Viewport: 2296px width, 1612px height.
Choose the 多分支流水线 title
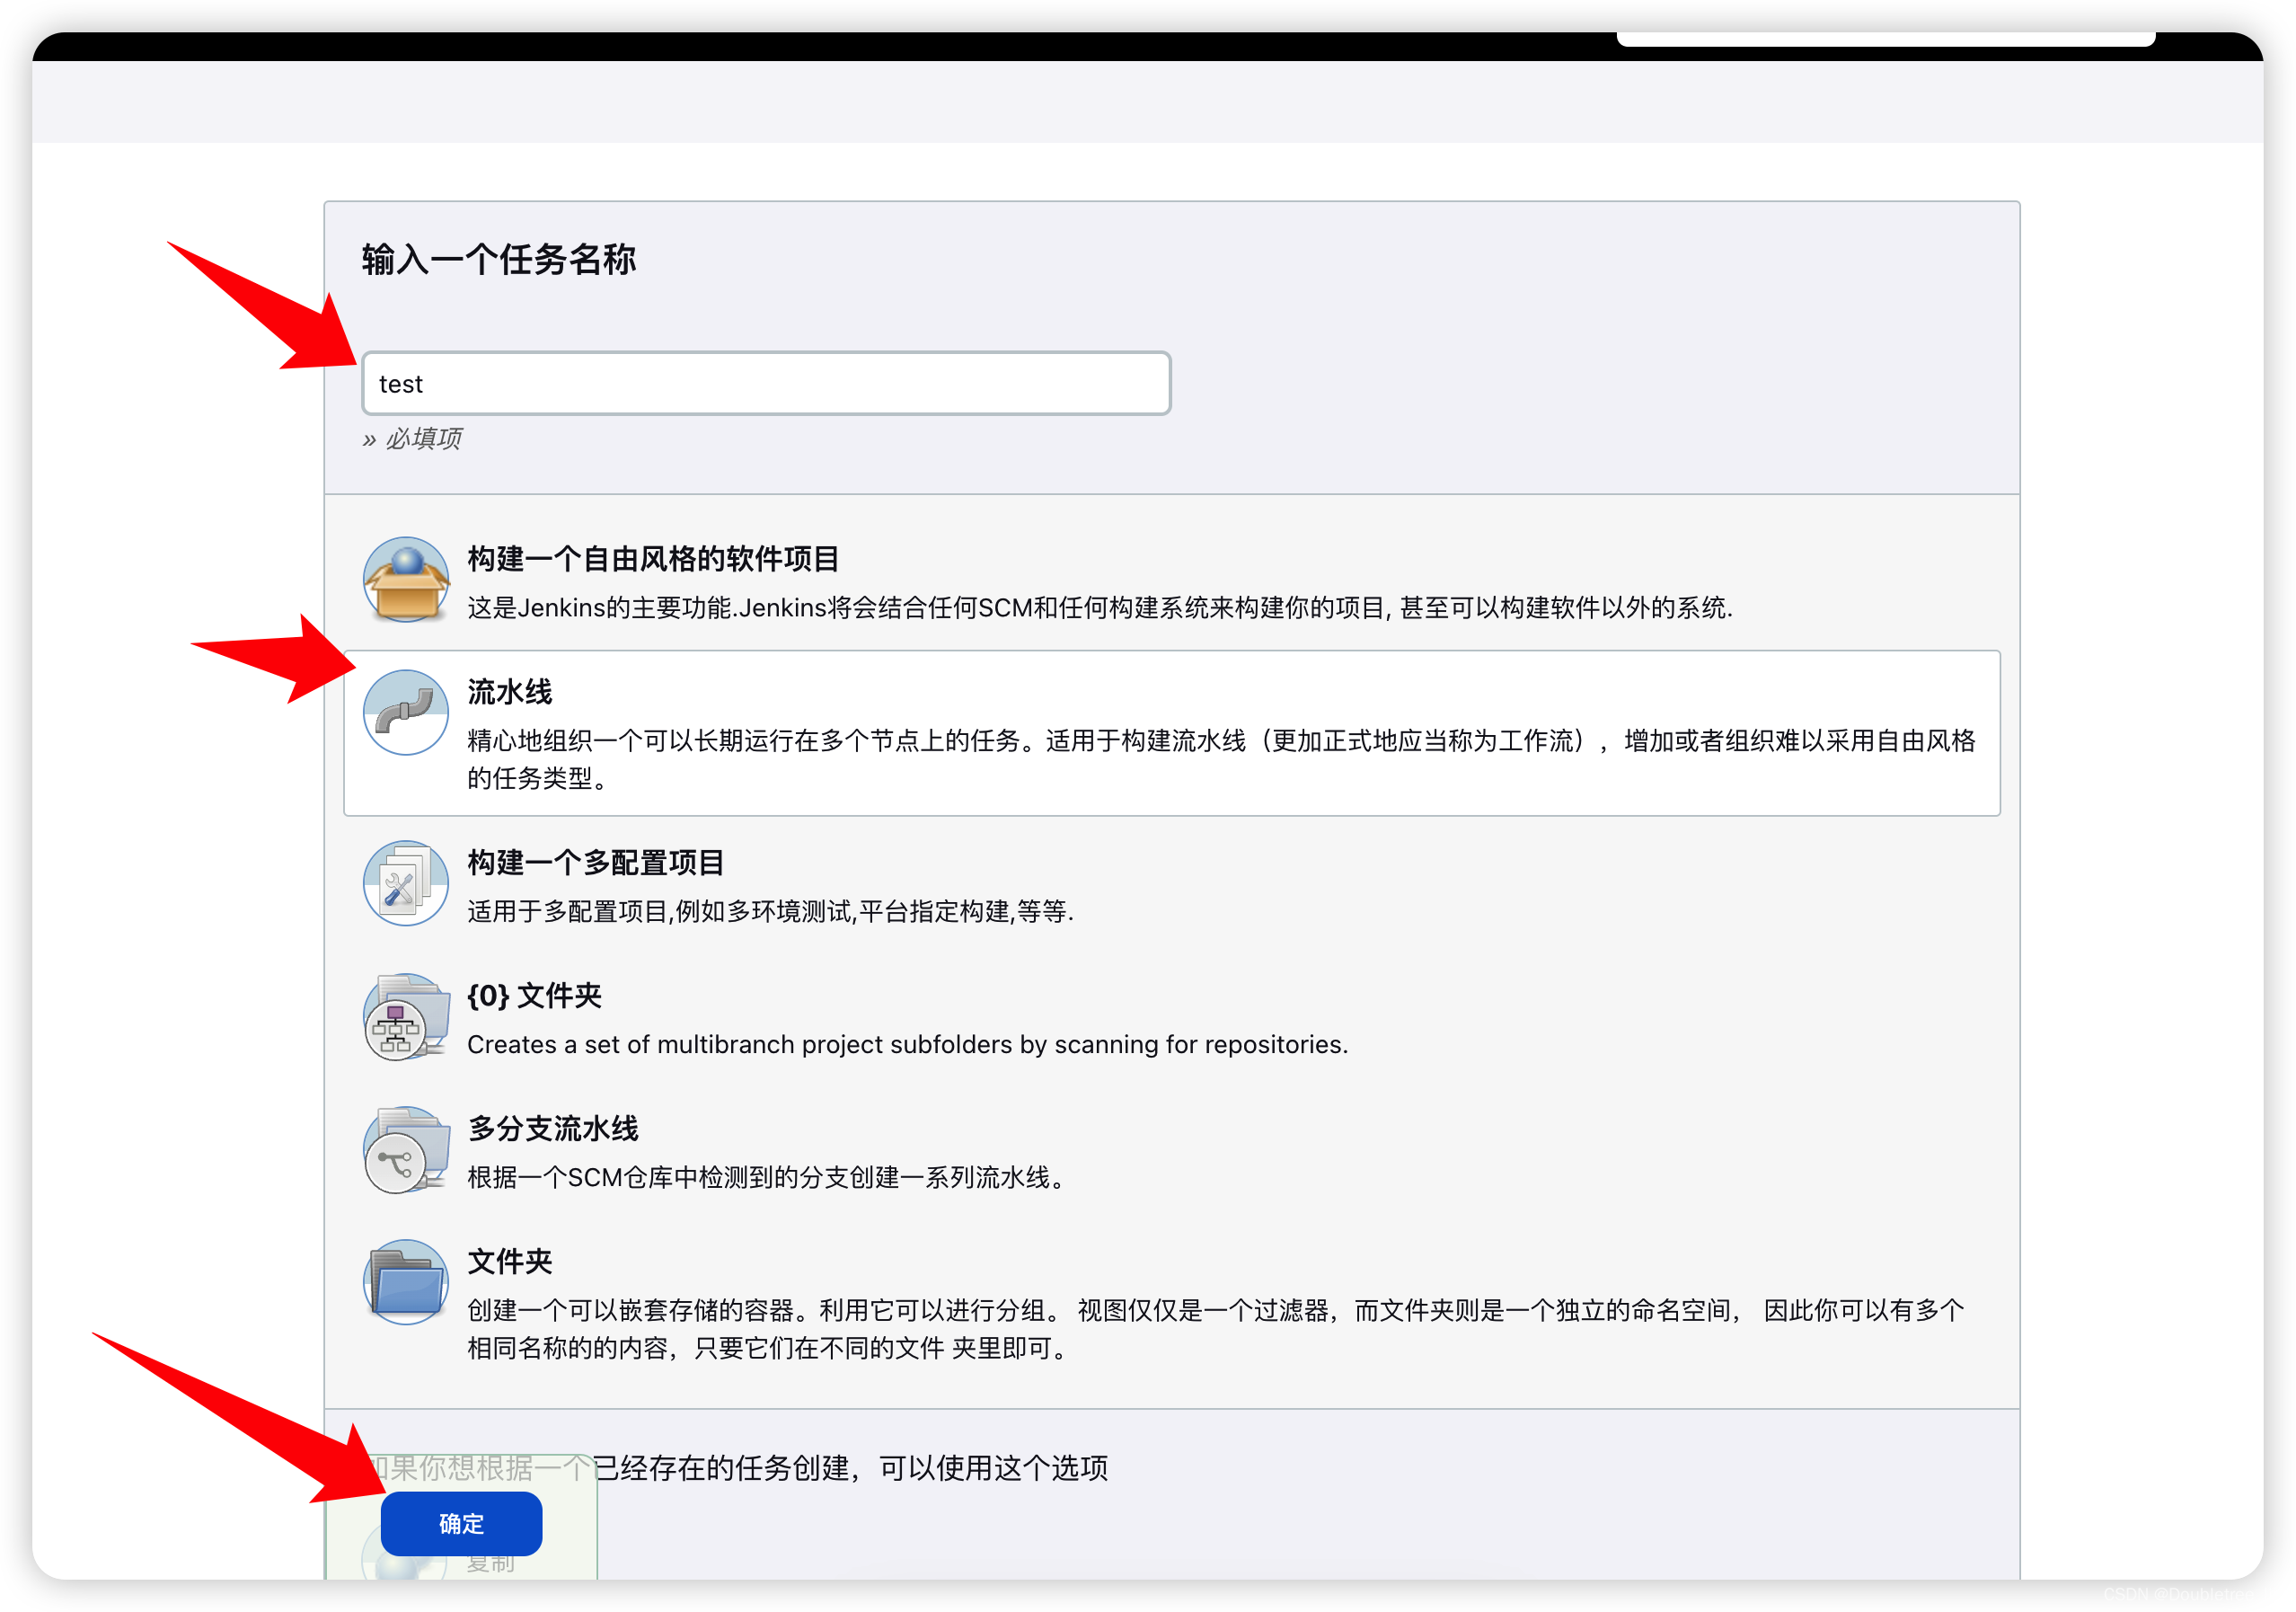[x=552, y=1129]
